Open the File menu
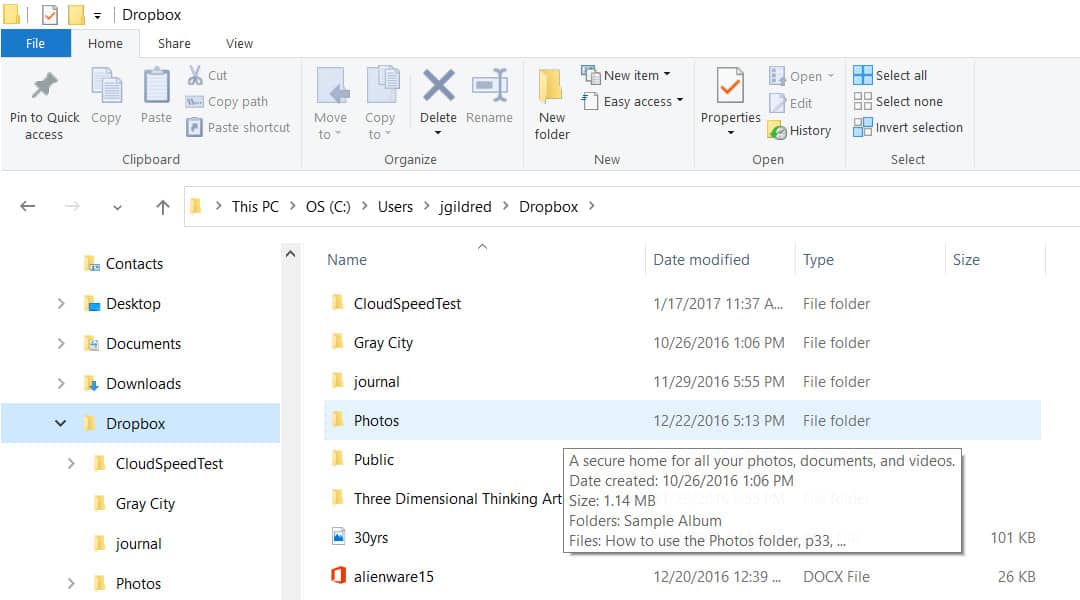This screenshot has height=600, width=1080. pyautogui.click(x=36, y=43)
